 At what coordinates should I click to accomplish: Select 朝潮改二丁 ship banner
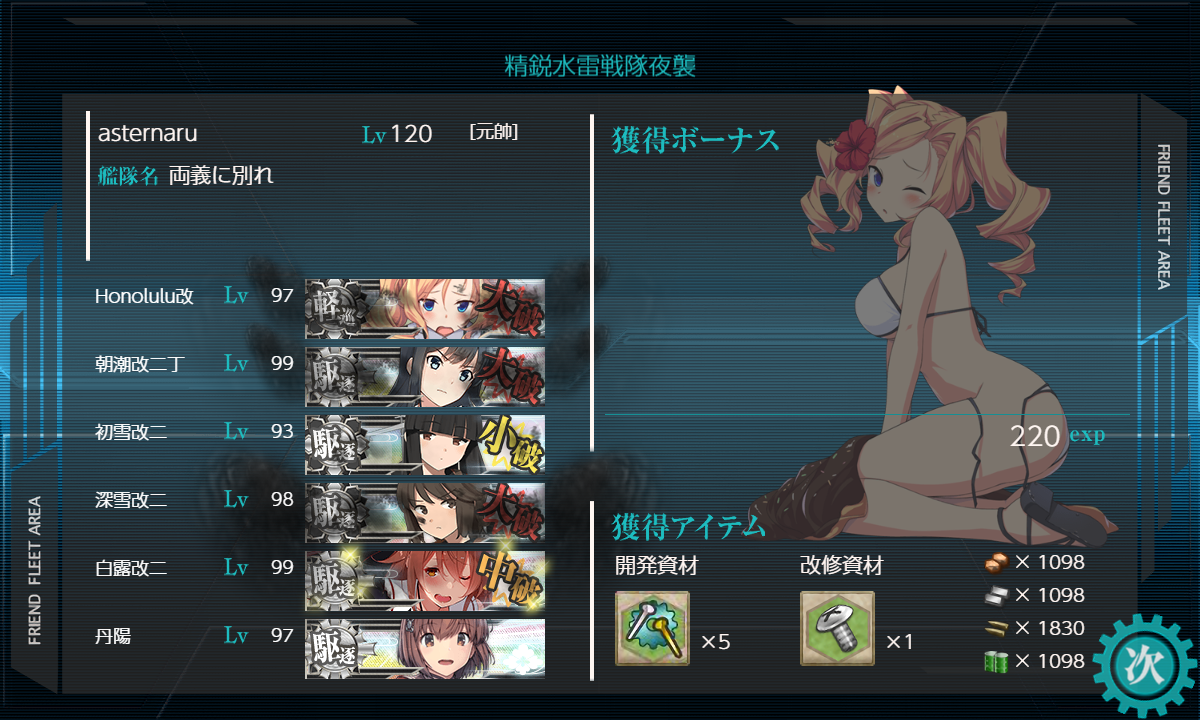pos(425,377)
